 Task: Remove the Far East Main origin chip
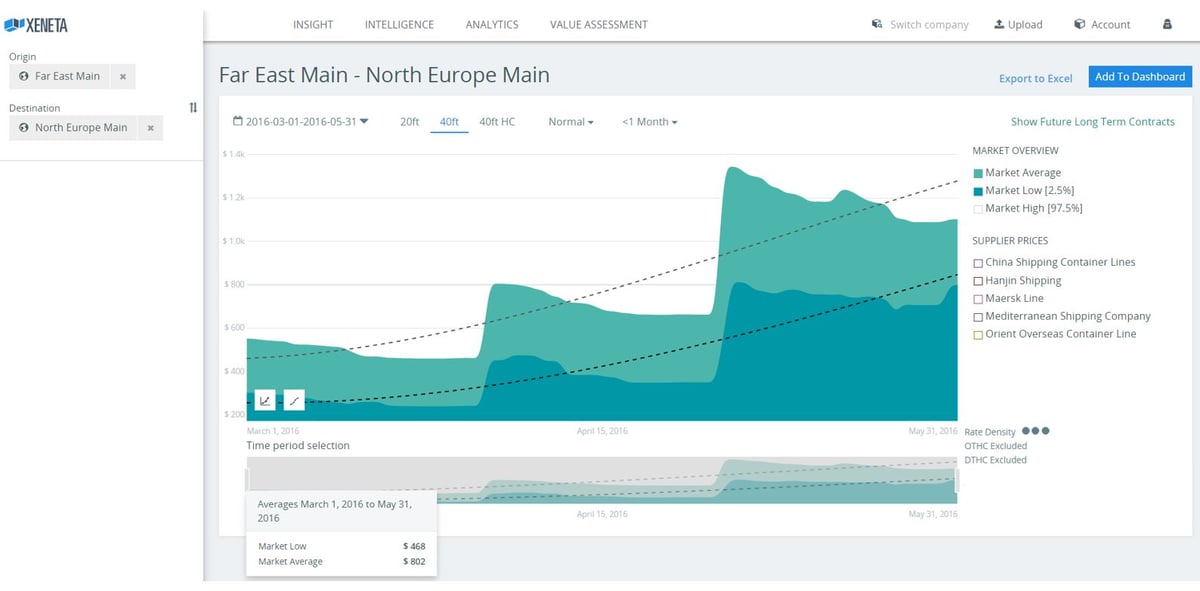pyautogui.click(x=122, y=76)
